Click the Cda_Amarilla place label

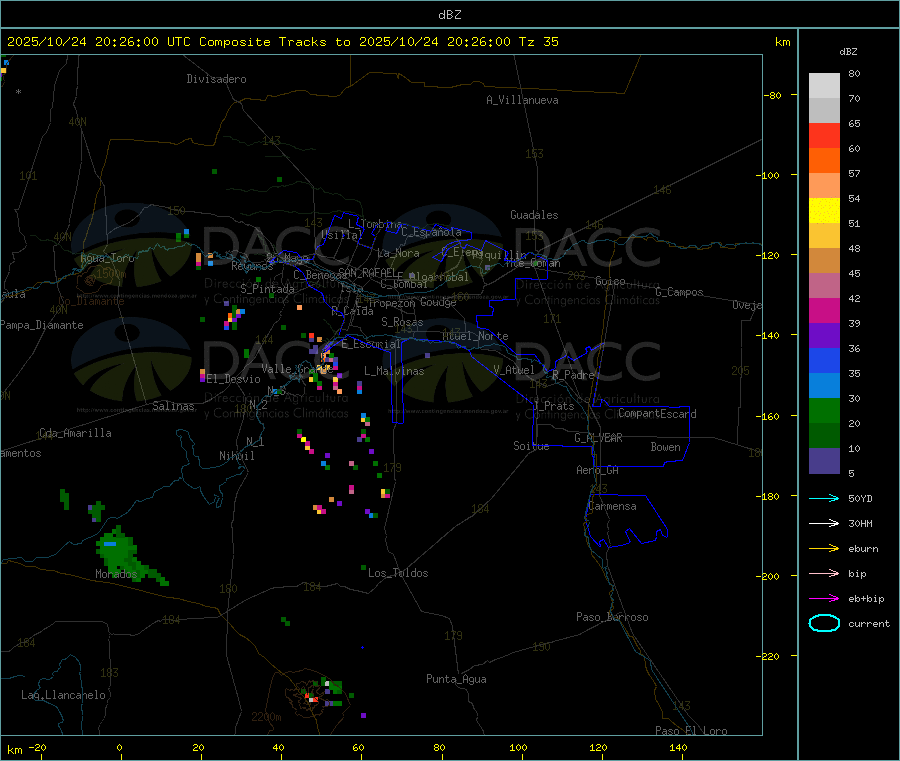click(75, 433)
